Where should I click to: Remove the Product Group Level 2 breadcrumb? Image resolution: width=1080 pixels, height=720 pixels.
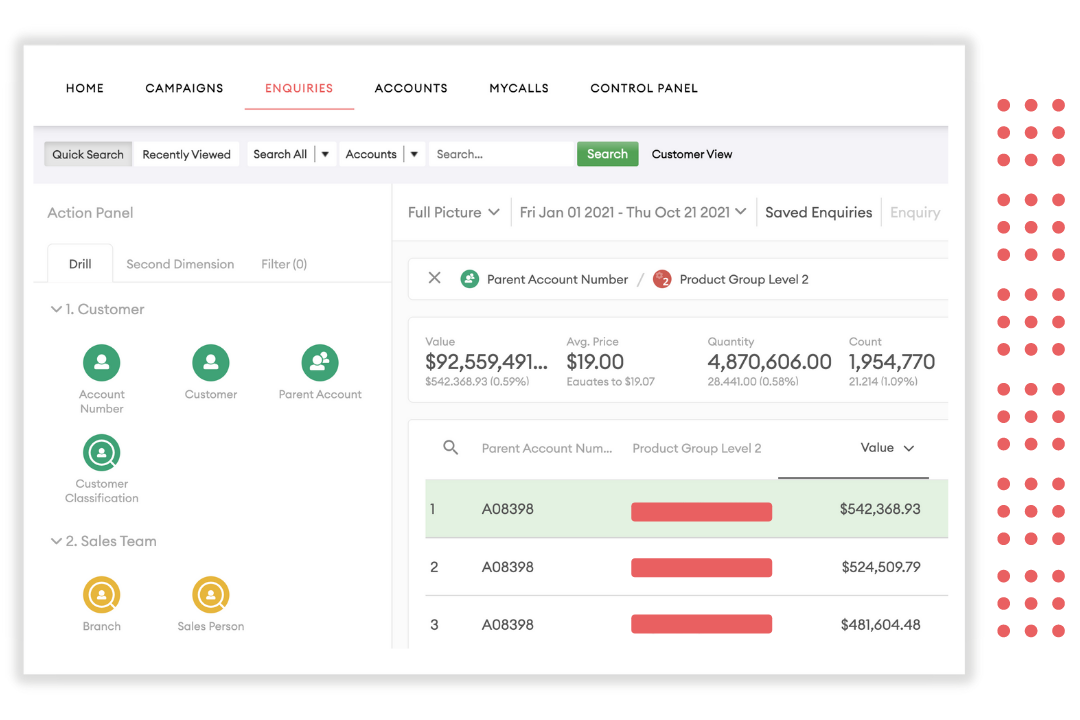[433, 278]
